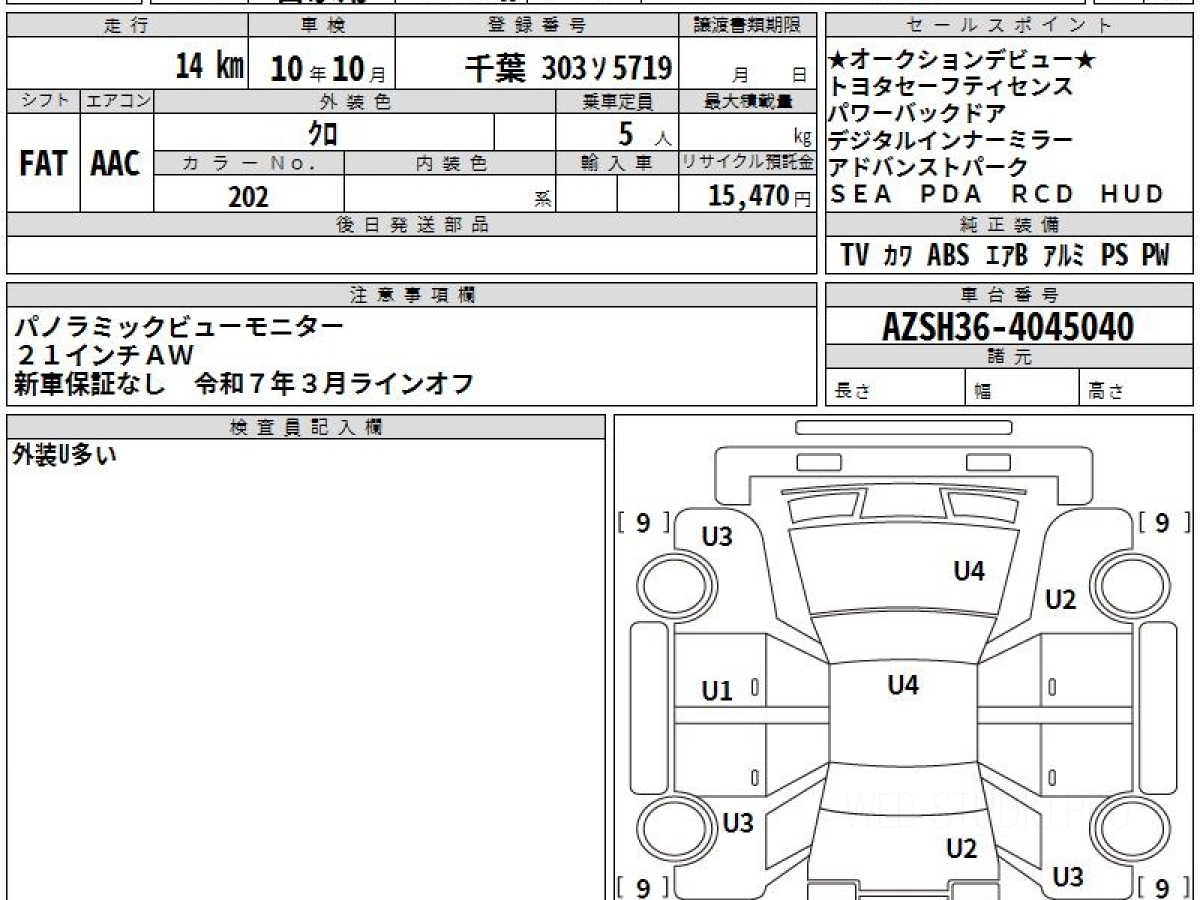Click the U2 mark on the rear hatch
The height and width of the screenshot is (900, 1200).
[961, 849]
